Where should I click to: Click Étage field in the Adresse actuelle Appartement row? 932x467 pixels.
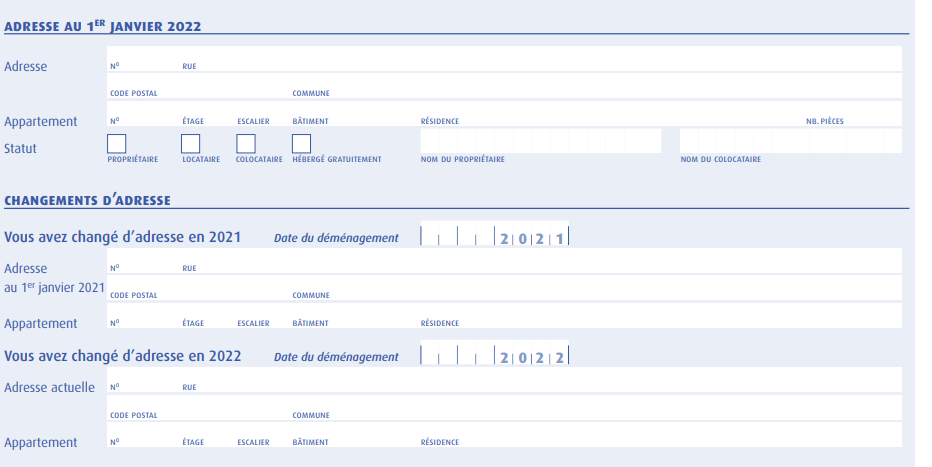(208, 434)
